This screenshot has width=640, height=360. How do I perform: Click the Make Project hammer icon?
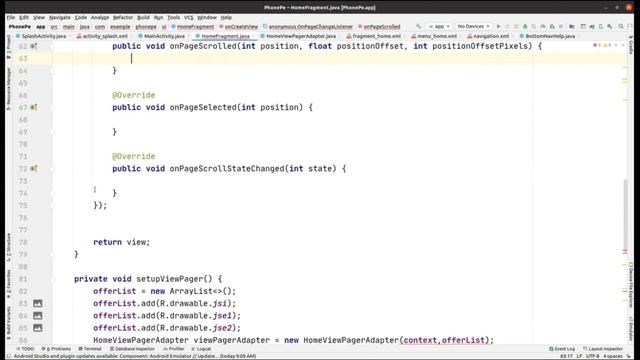pos(418,27)
